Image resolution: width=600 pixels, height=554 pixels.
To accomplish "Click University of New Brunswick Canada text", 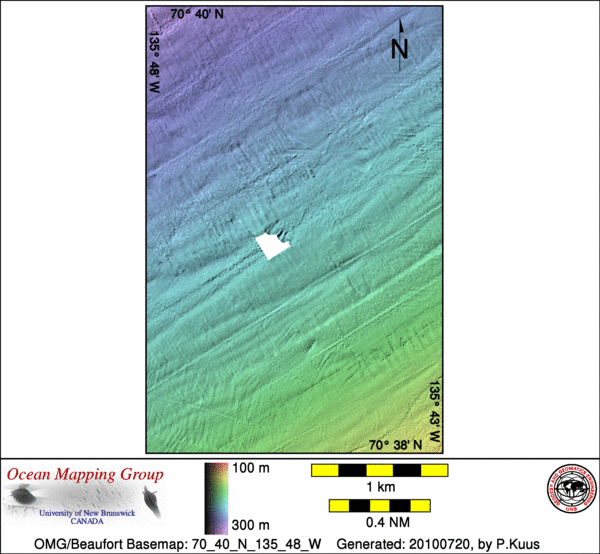I will [x=82, y=517].
